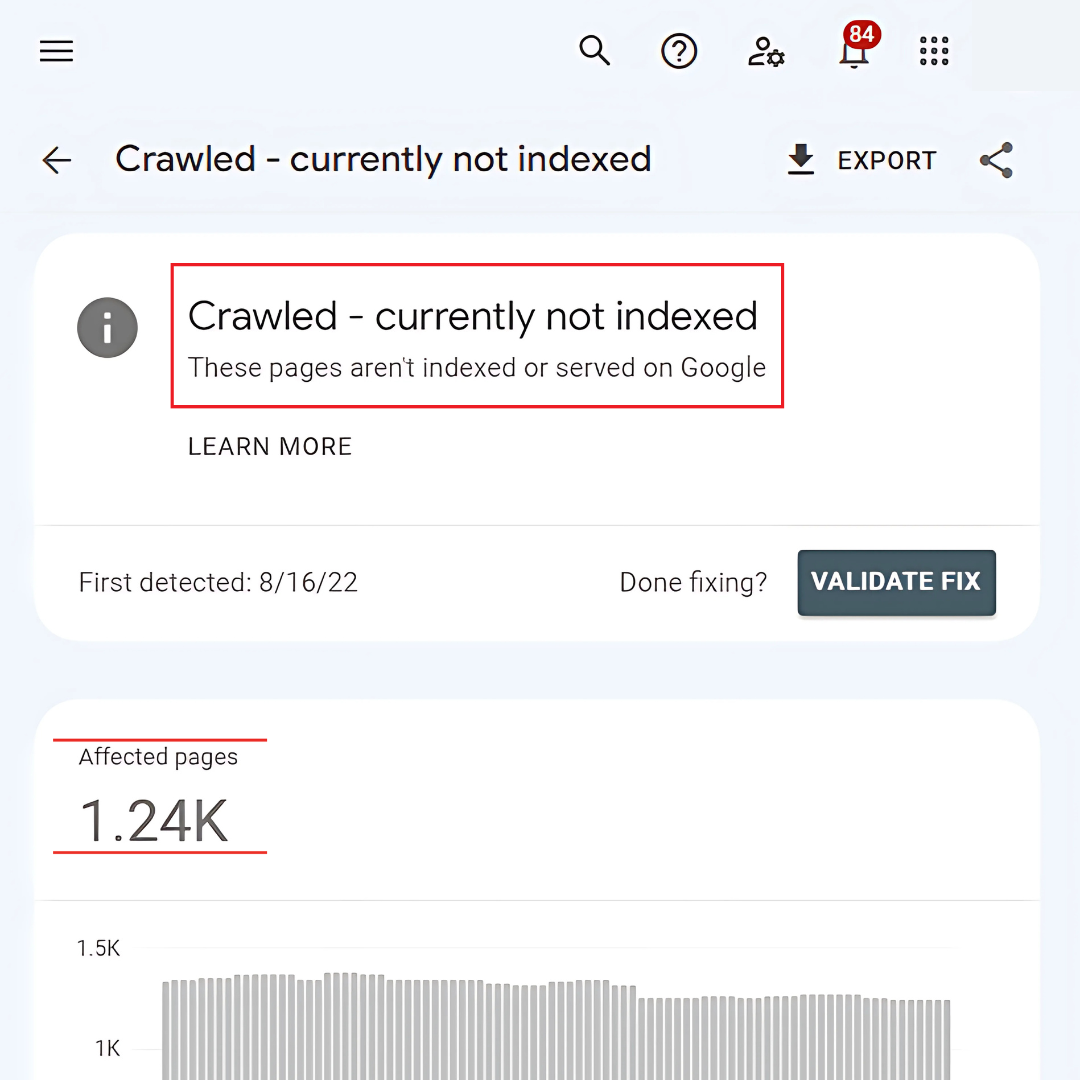Click the search magnifier icon
This screenshot has width=1080, height=1080.
pyautogui.click(x=595, y=50)
